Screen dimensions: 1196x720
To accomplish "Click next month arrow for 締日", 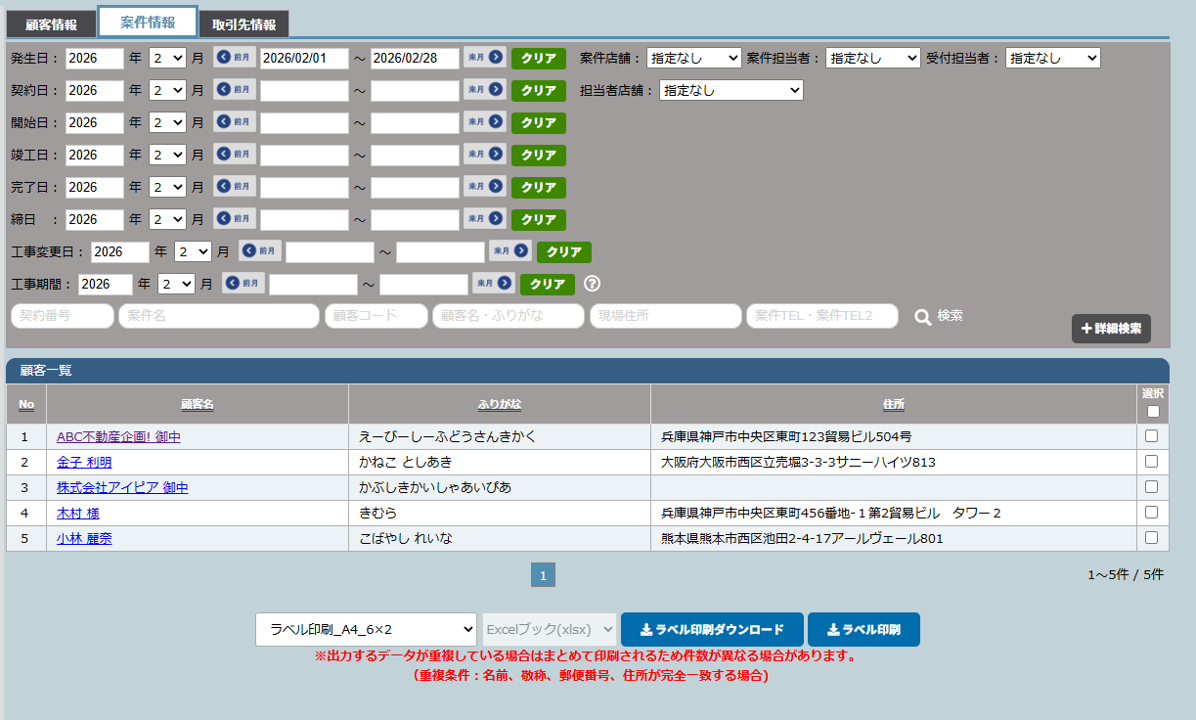I will point(485,219).
